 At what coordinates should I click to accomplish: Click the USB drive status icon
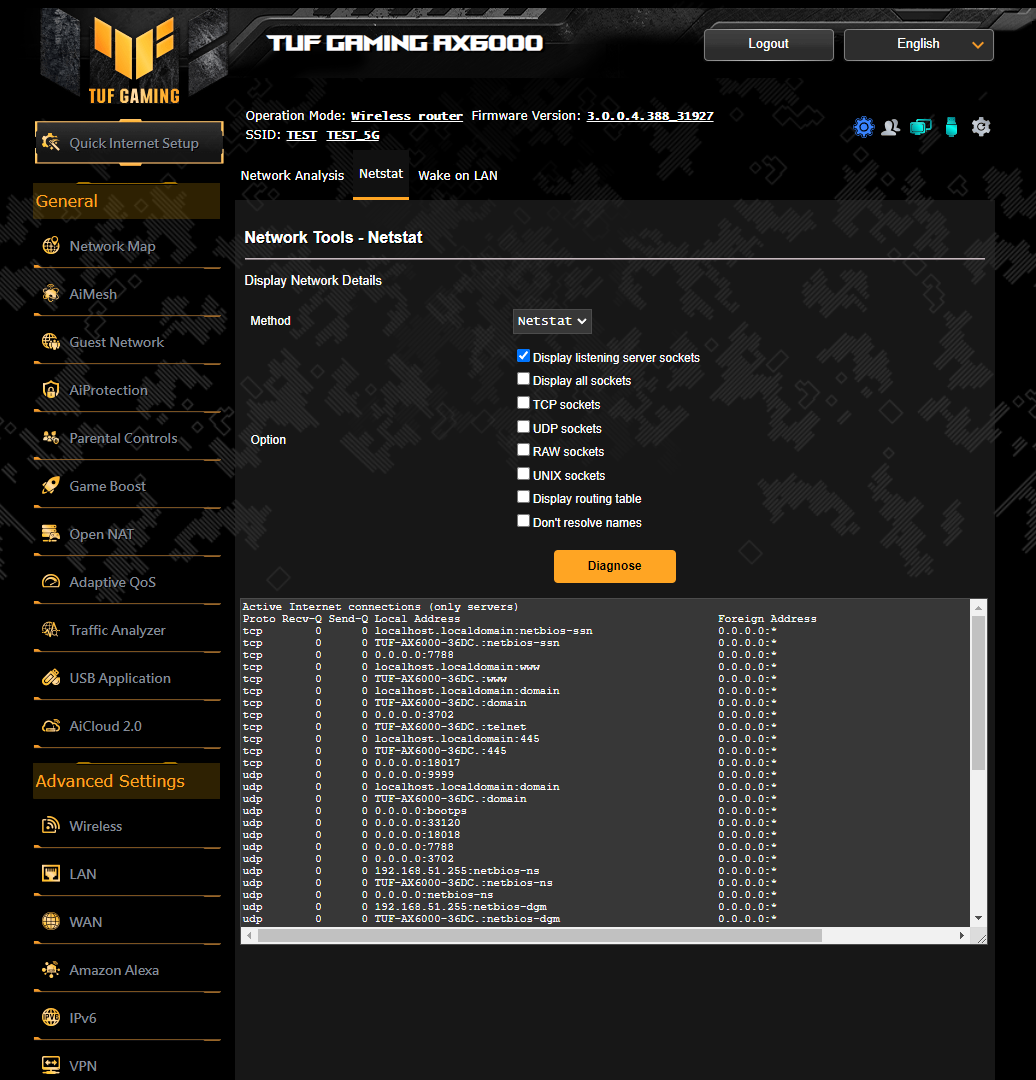click(951, 127)
